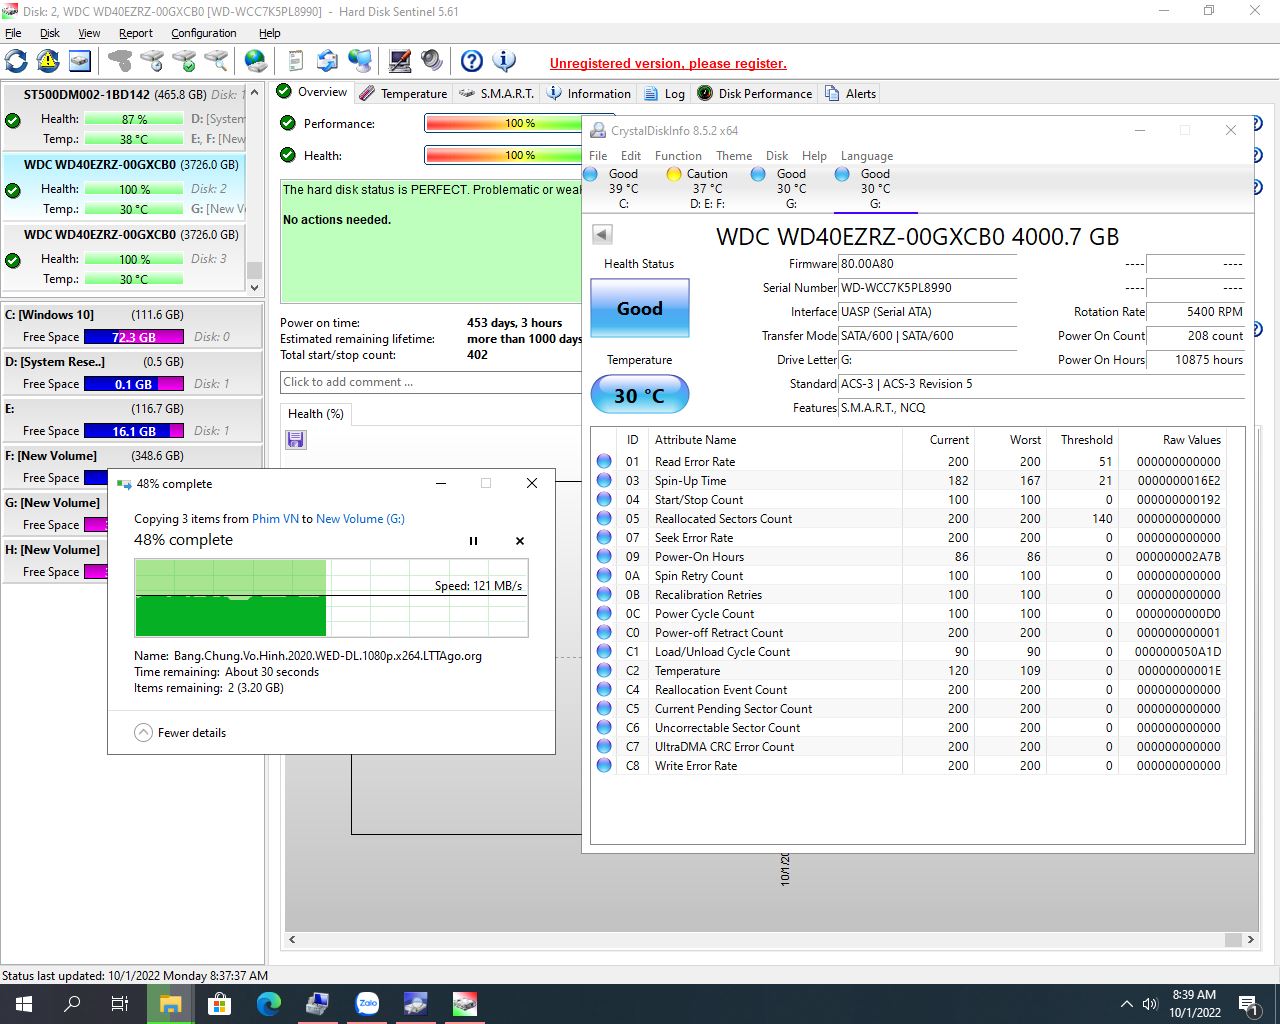Click the disk panel toolbar icon
This screenshot has width=1280, height=1024.
coord(80,61)
